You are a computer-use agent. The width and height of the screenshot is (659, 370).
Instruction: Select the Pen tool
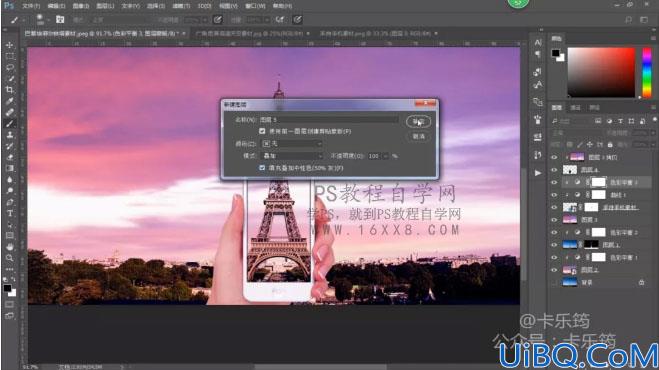[x=10, y=202]
